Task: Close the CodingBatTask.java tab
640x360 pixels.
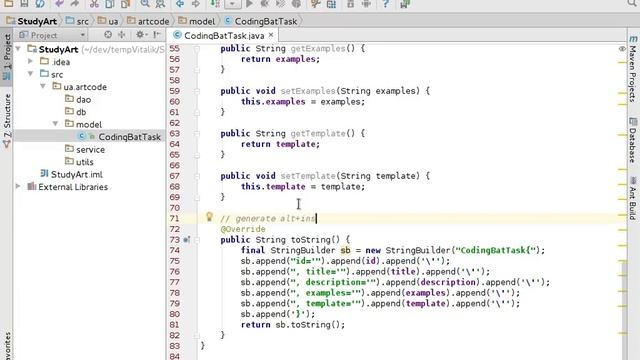Action: tap(271, 35)
